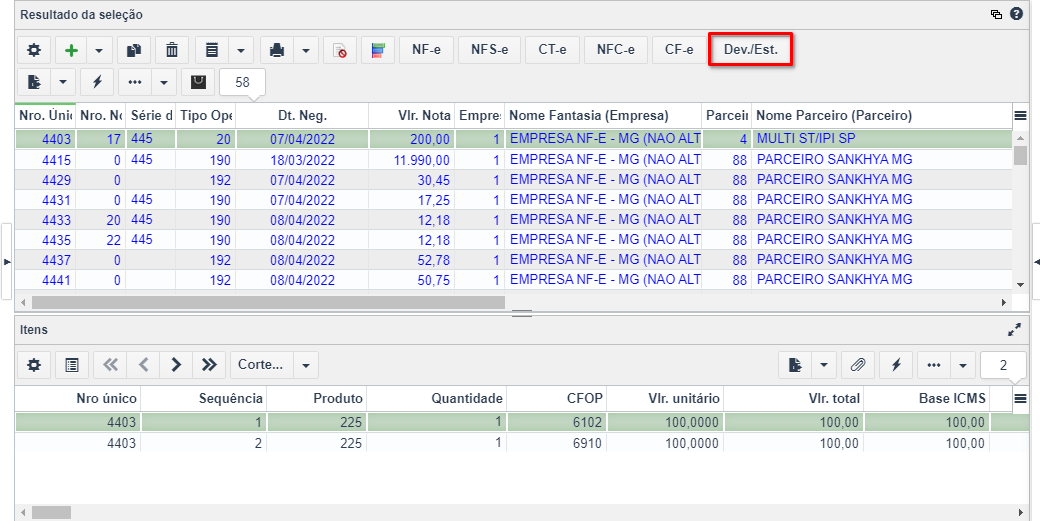Click lightning bolt icon in Itens toolbar

tap(897, 365)
